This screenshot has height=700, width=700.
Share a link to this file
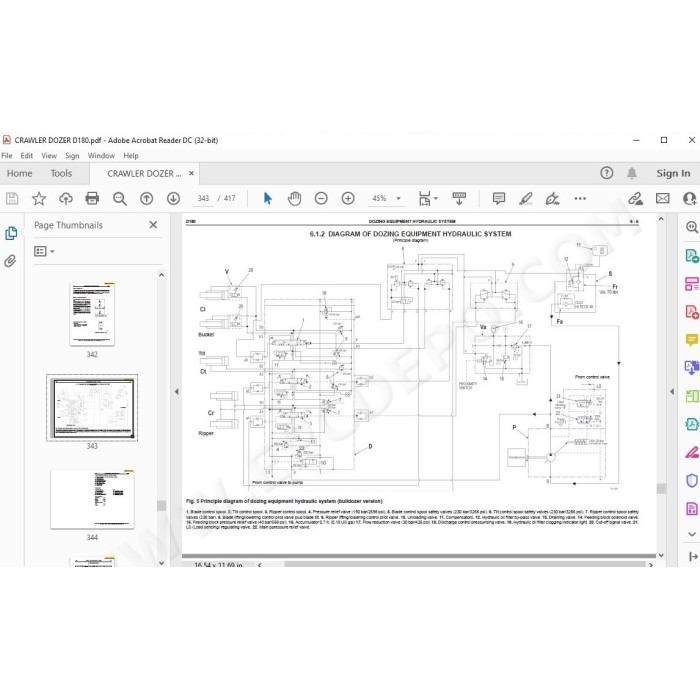point(635,199)
